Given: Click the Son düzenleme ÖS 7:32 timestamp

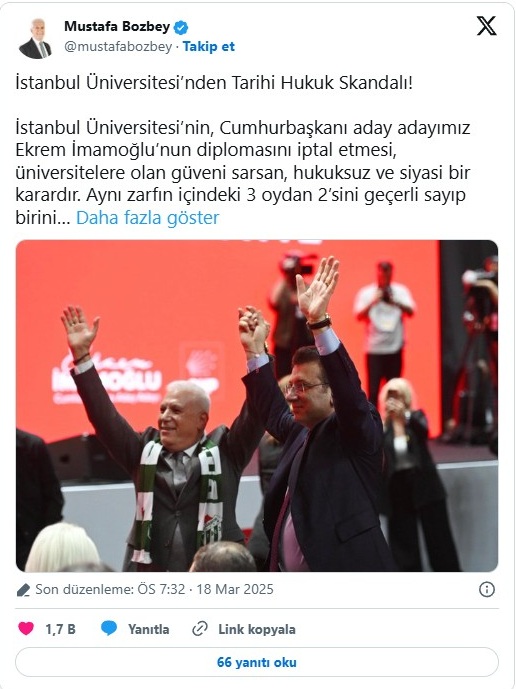Looking at the screenshot, I should pyautogui.click(x=110, y=589).
